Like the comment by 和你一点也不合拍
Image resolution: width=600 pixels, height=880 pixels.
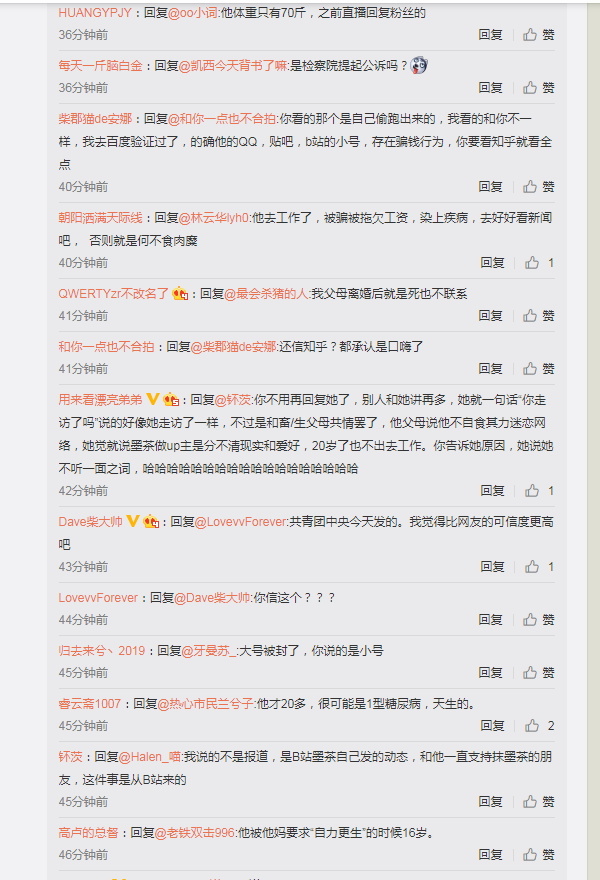point(539,368)
